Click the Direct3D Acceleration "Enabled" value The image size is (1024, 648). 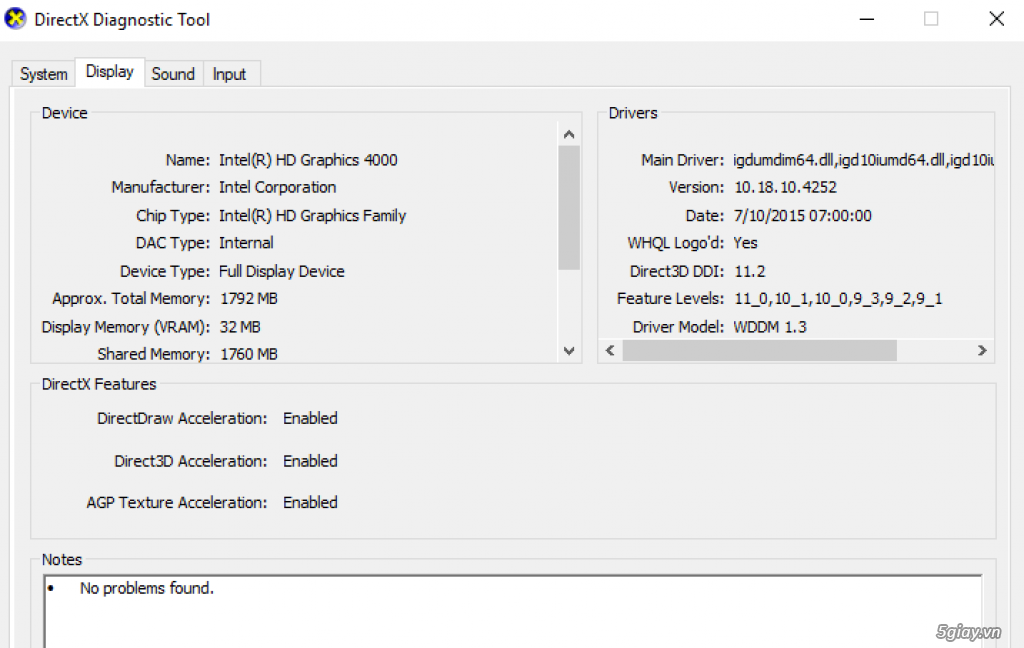click(310, 461)
